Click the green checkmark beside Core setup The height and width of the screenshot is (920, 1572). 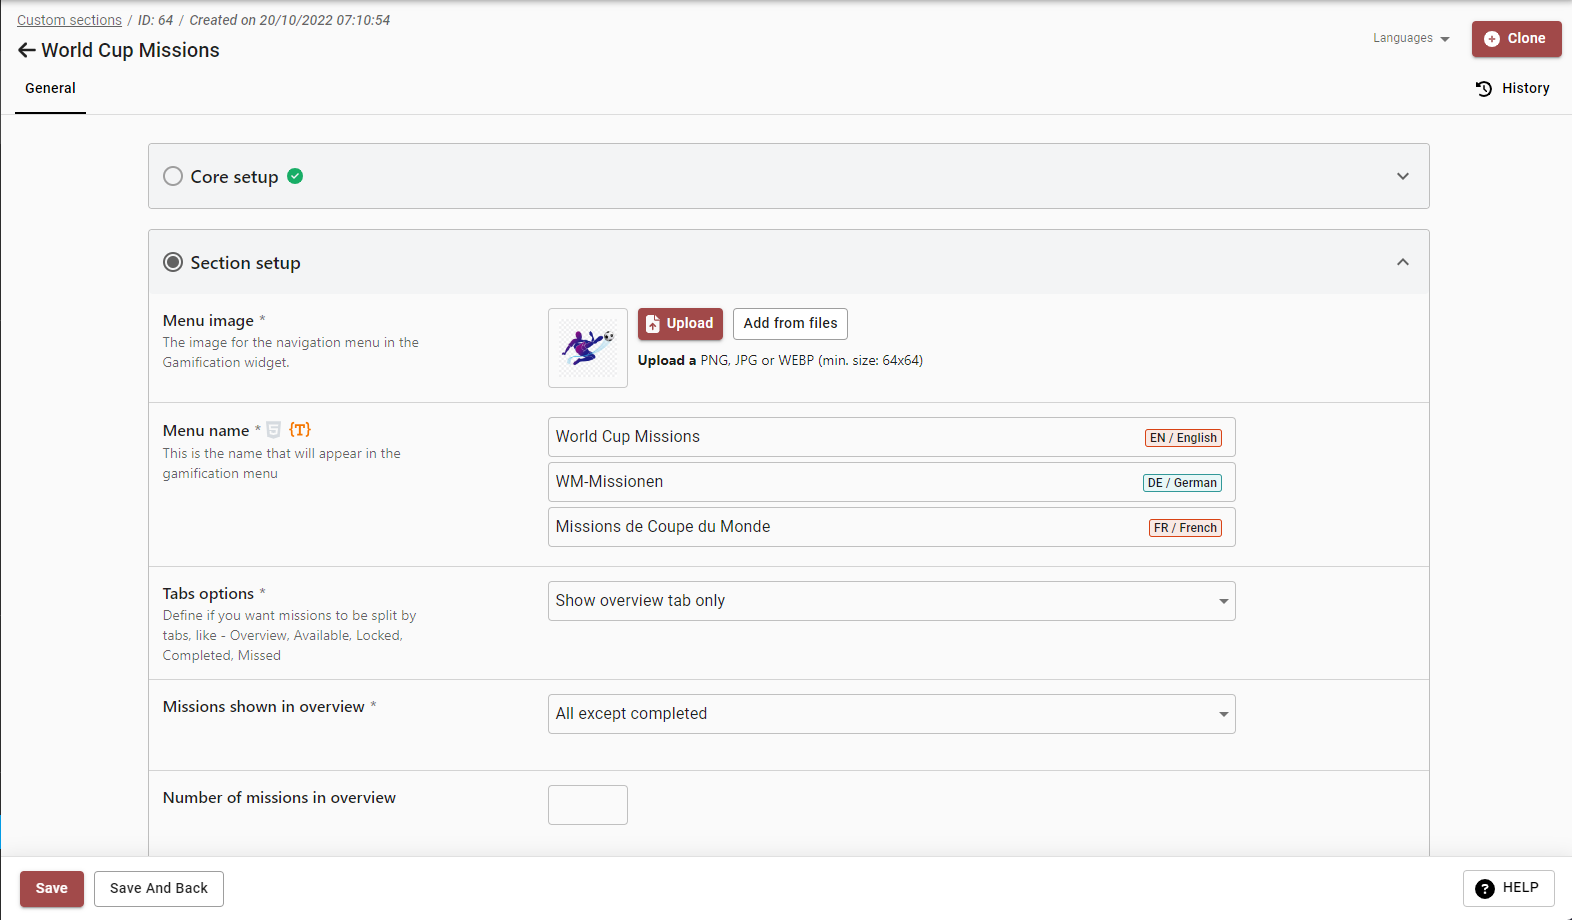(x=295, y=176)
